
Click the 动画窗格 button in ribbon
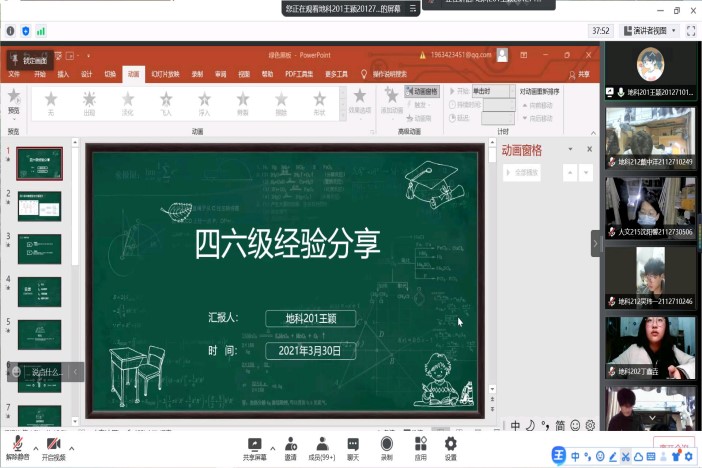click(422, 91)
